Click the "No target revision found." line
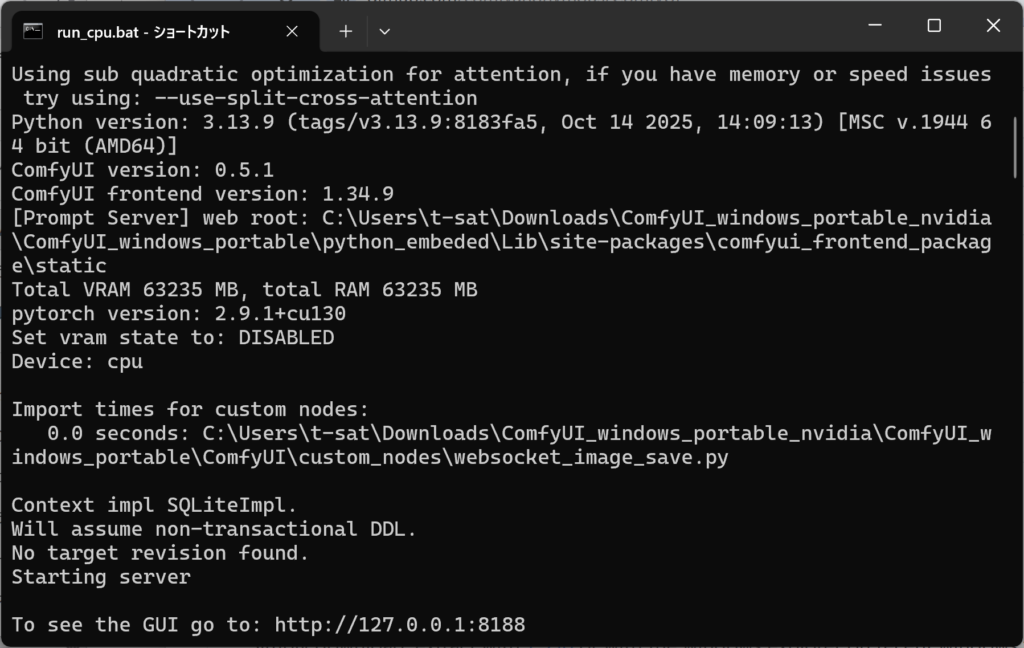 (x=160, y=553)
